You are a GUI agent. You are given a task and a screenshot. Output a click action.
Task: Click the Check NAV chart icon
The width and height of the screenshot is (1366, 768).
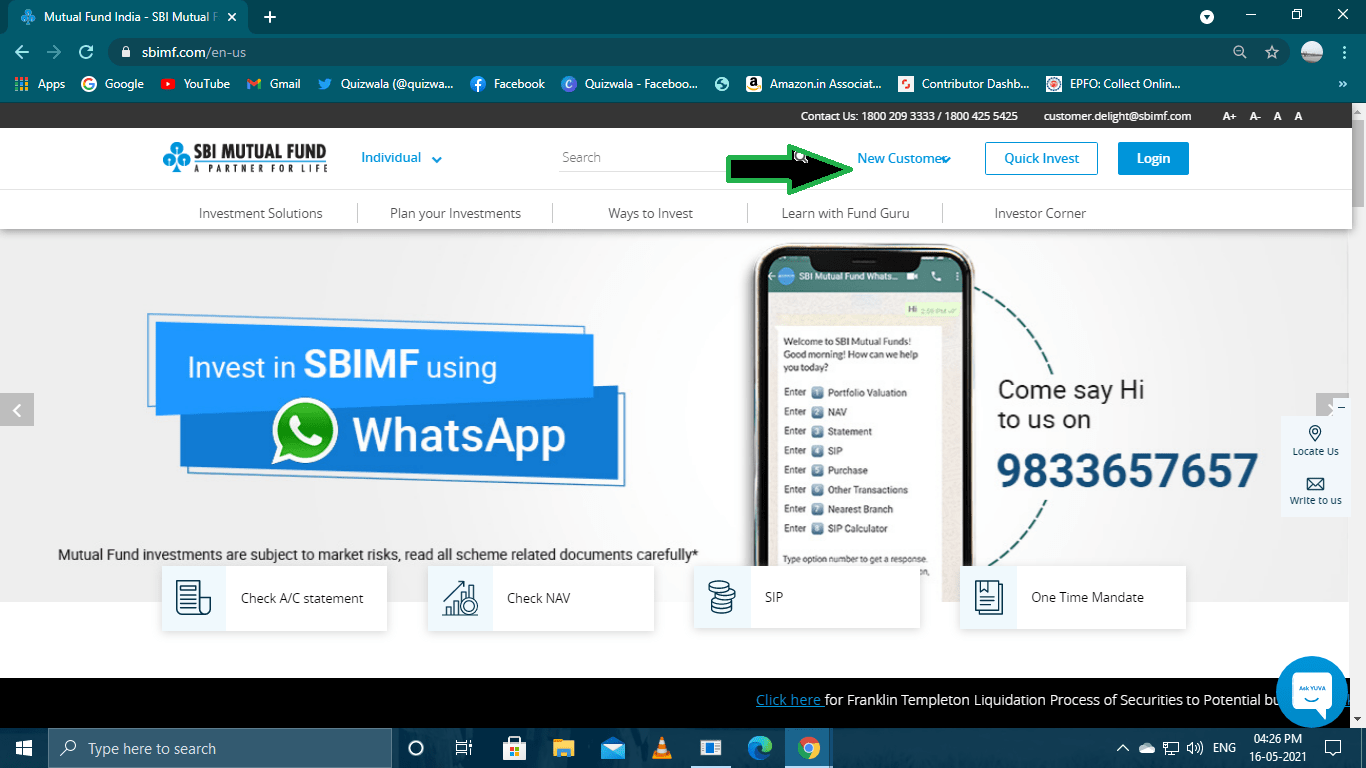(460, 597)
